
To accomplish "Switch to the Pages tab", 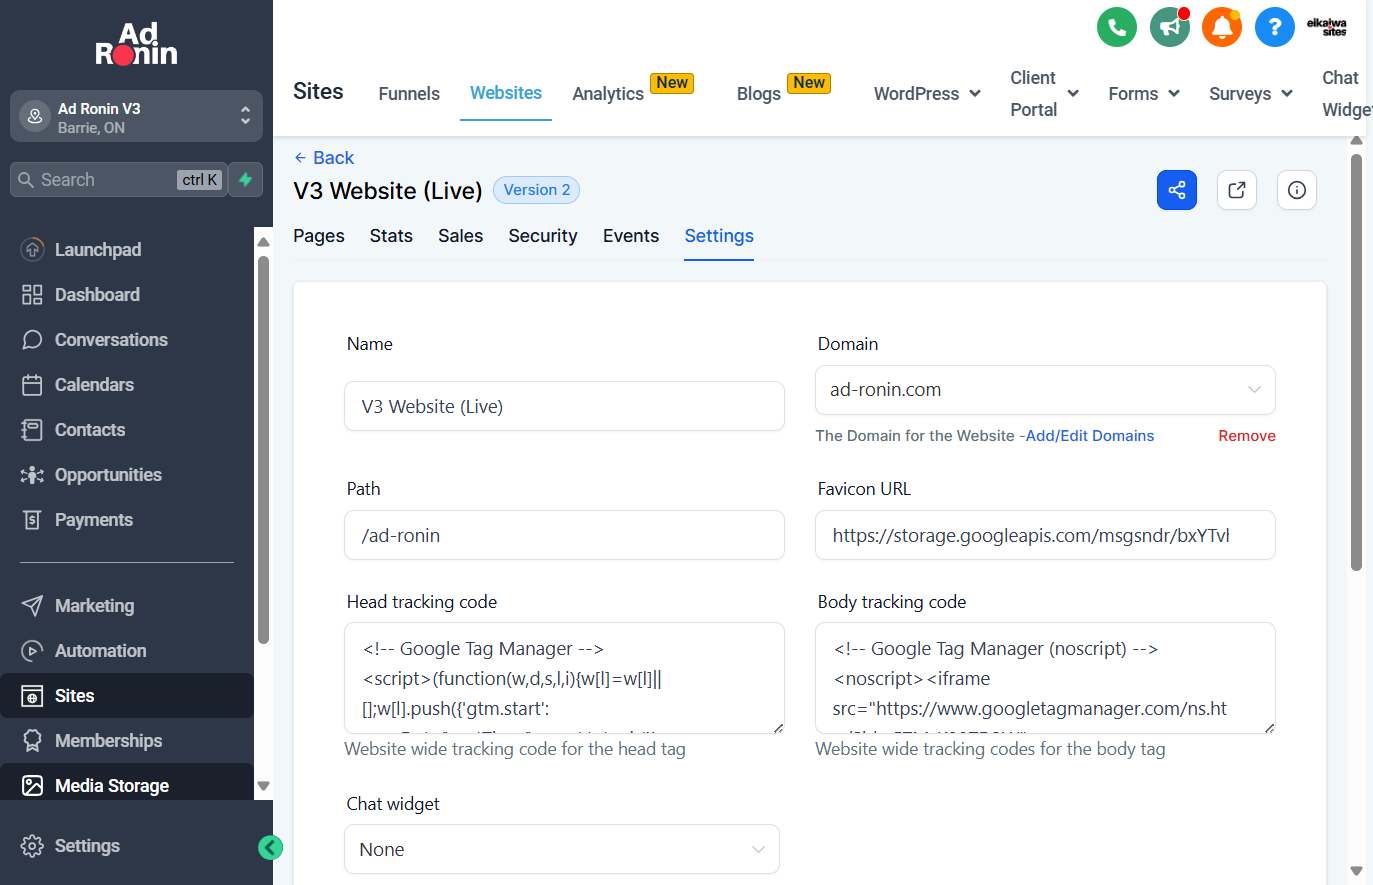I will (319, 236).
